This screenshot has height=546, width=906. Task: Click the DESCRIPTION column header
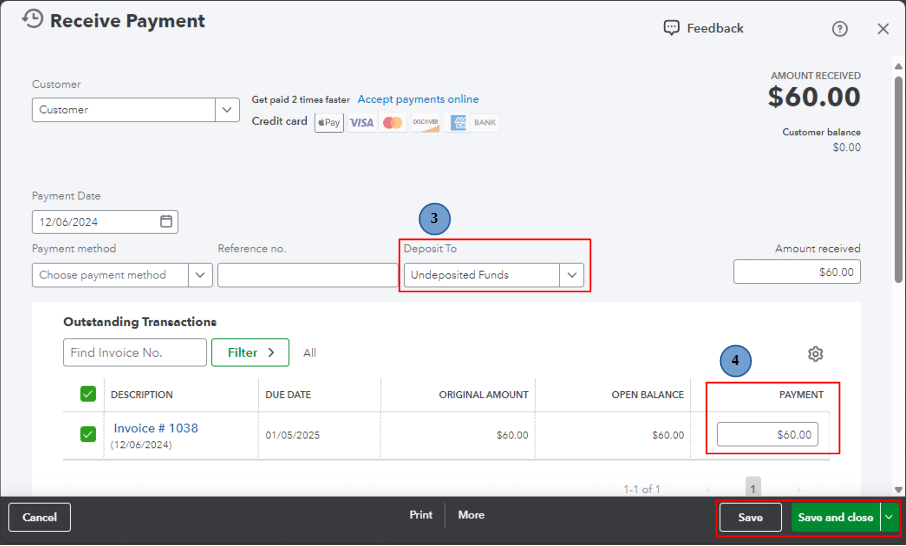[x=142, y=395]
